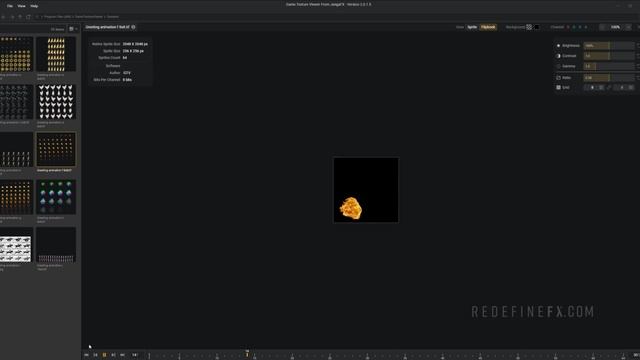Click the fireball flipbook preview
Screen dimensions: 640x360
366,190
